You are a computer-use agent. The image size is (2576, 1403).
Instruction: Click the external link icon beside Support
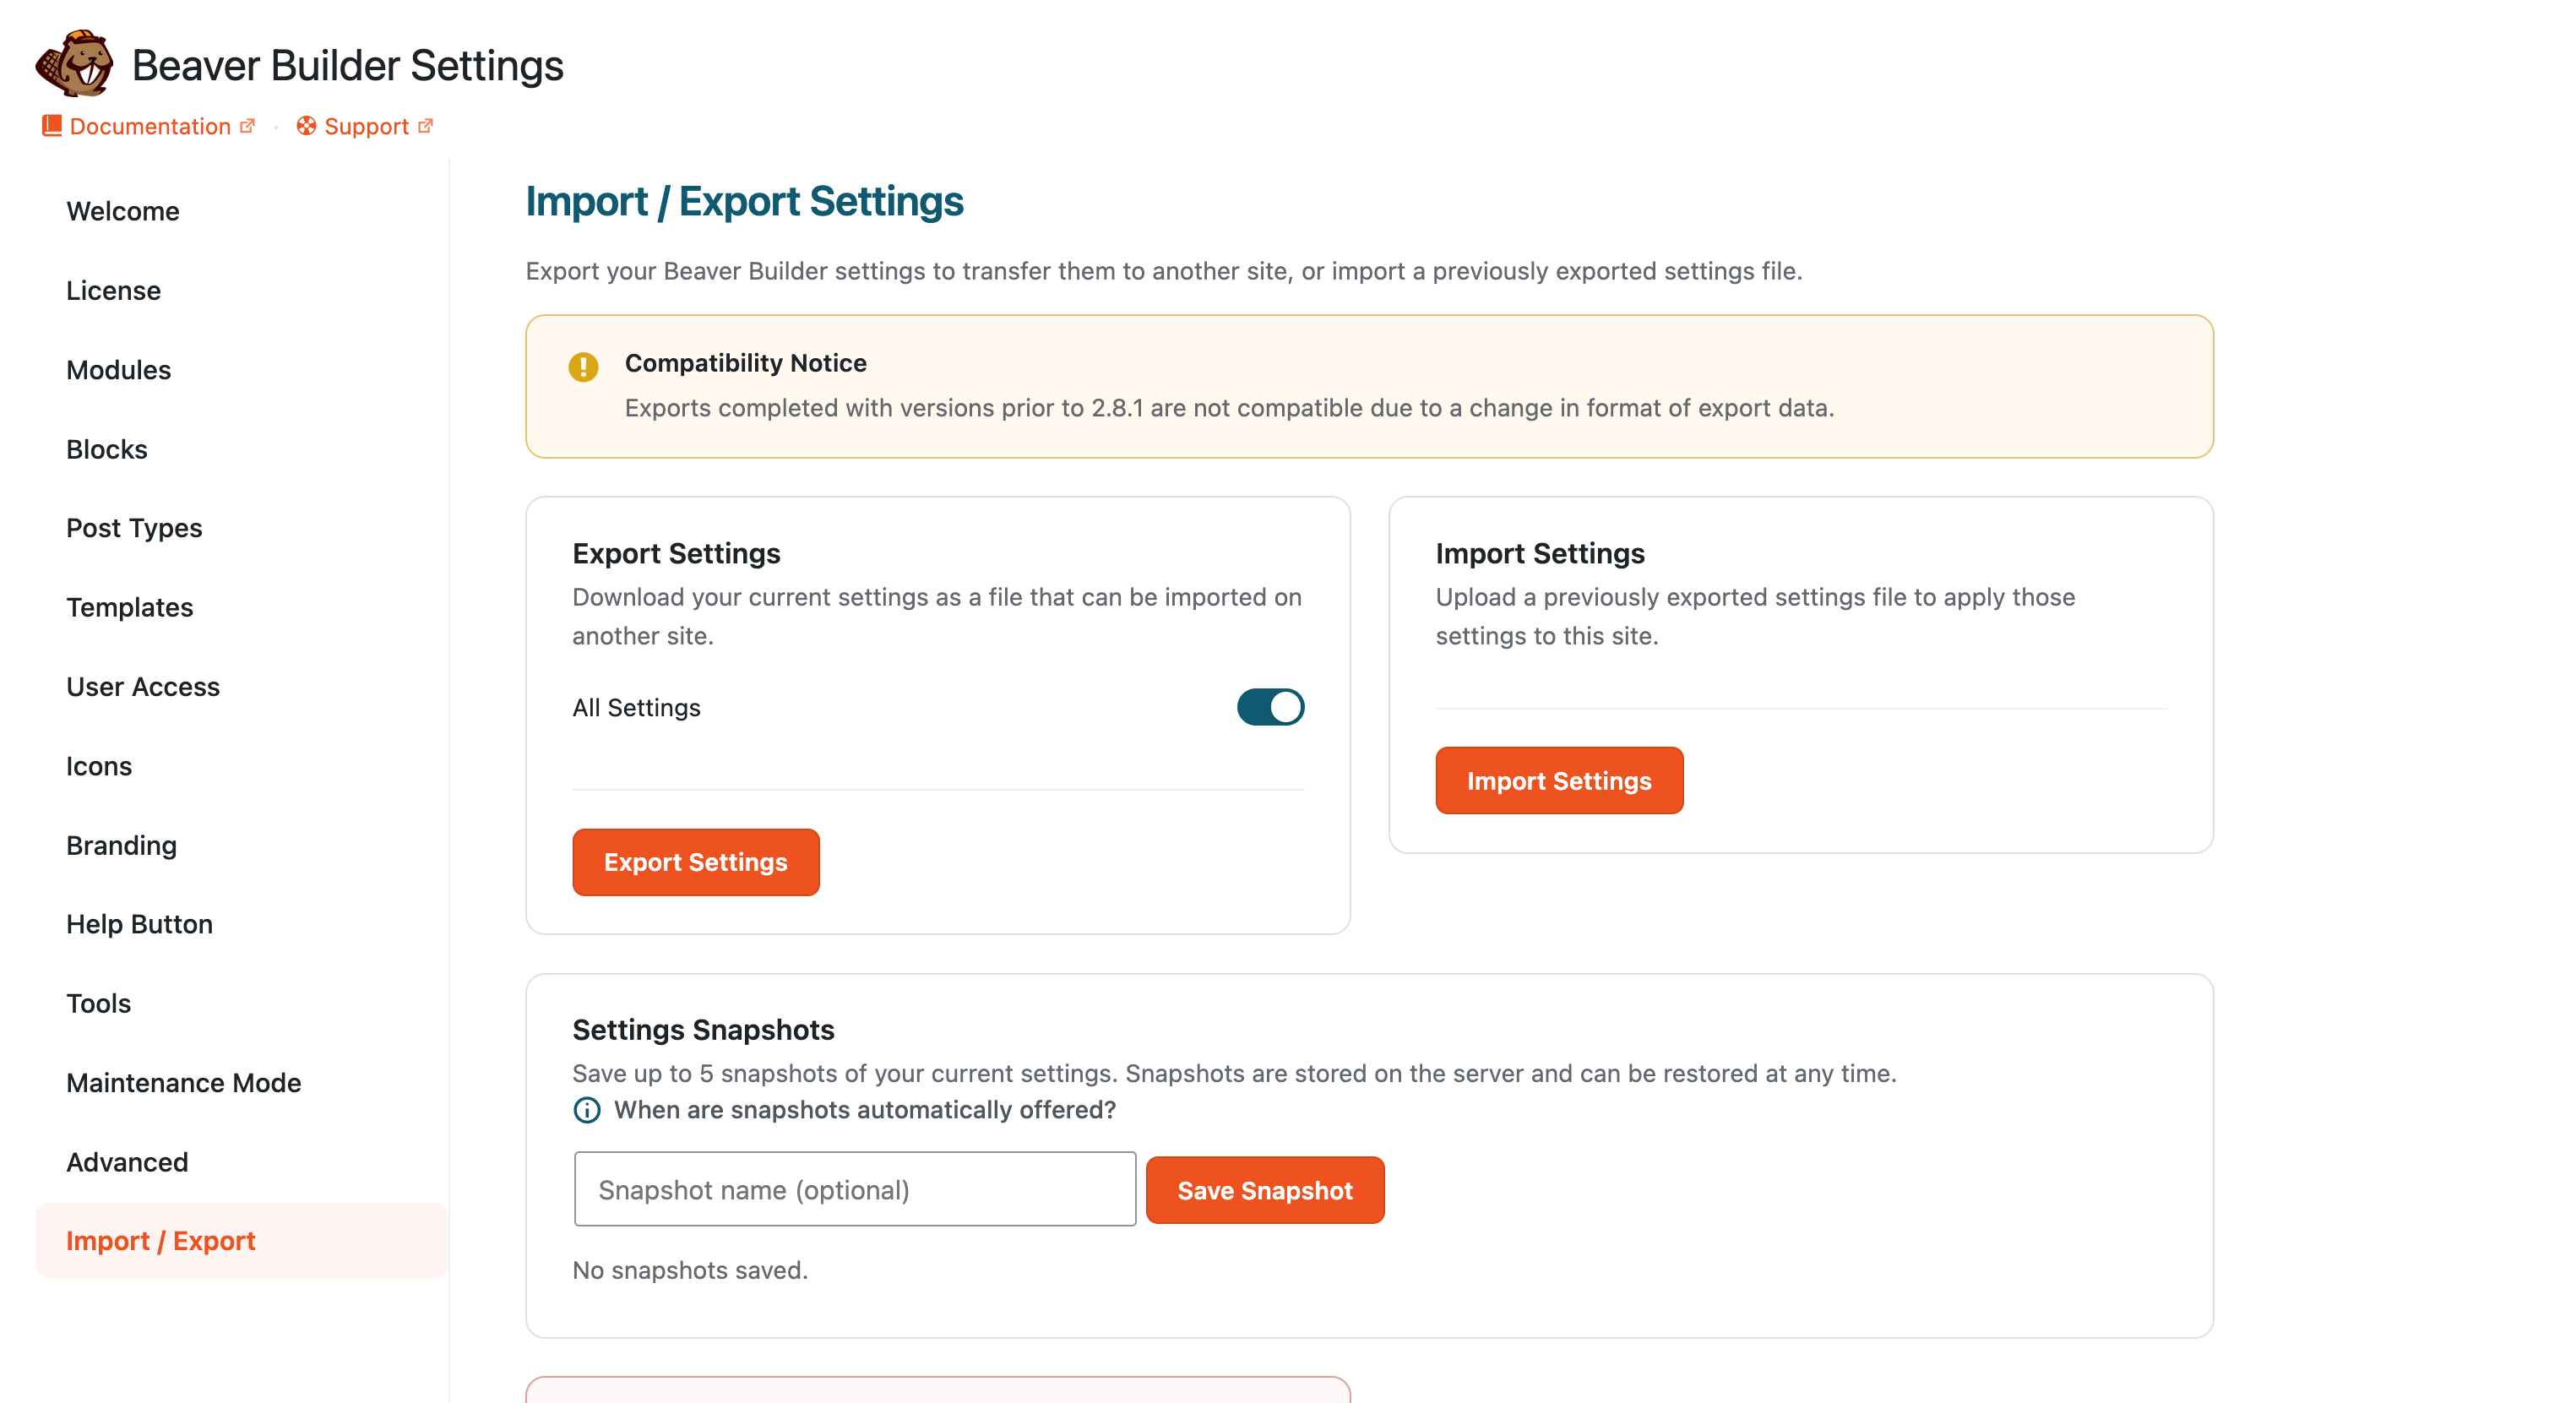click(425, 126)
